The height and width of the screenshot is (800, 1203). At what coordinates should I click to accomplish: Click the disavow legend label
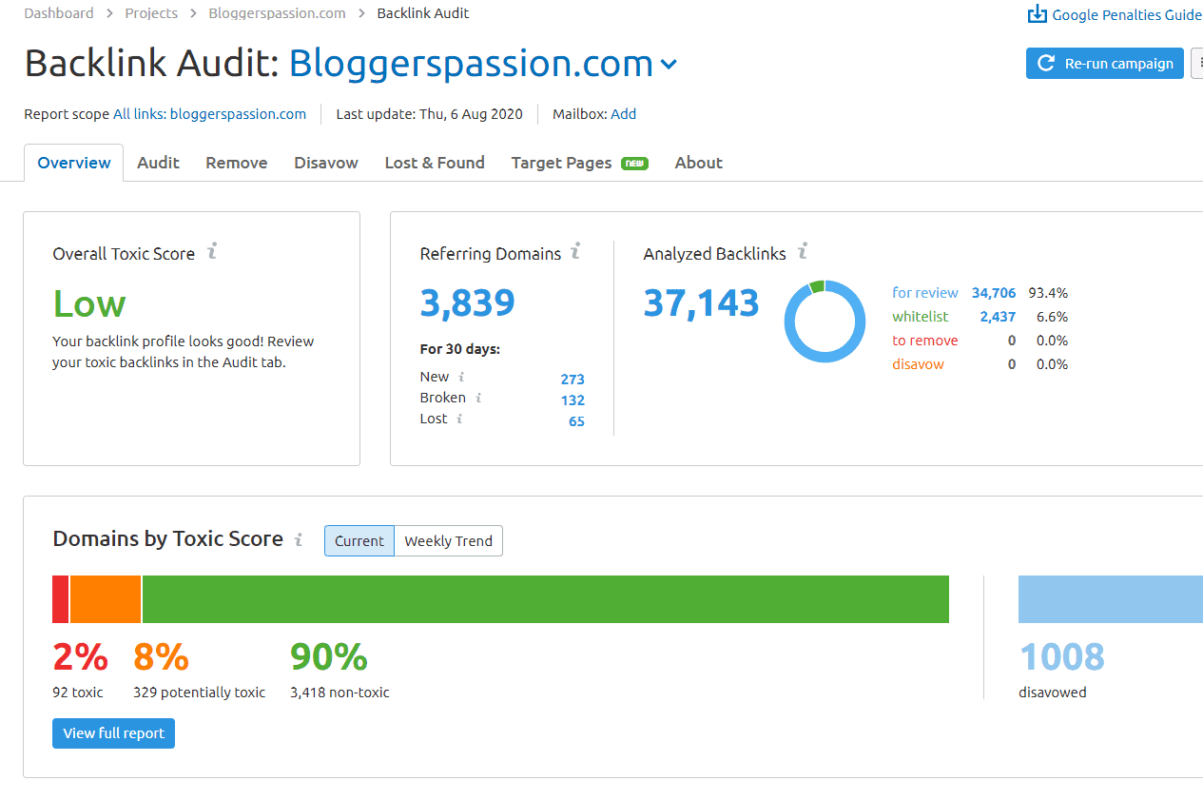[918, 365]
